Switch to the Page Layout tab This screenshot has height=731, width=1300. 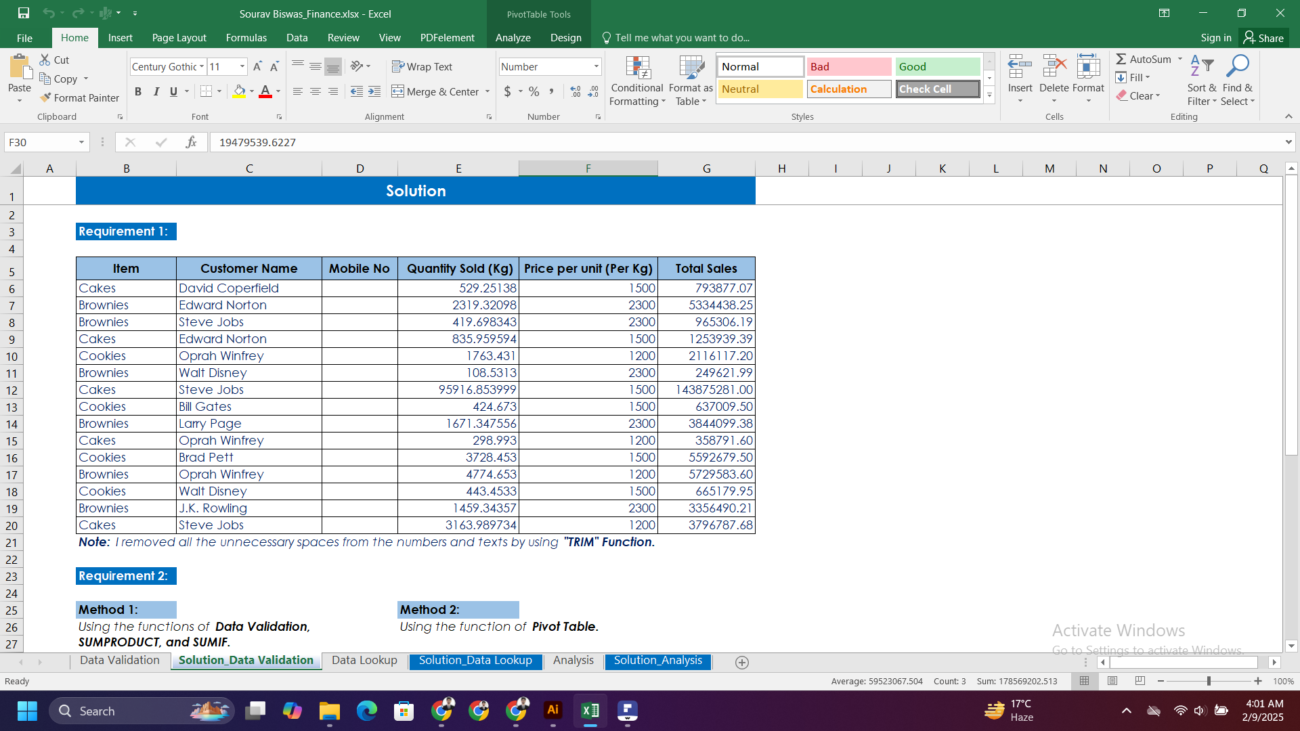pos(179,38)
